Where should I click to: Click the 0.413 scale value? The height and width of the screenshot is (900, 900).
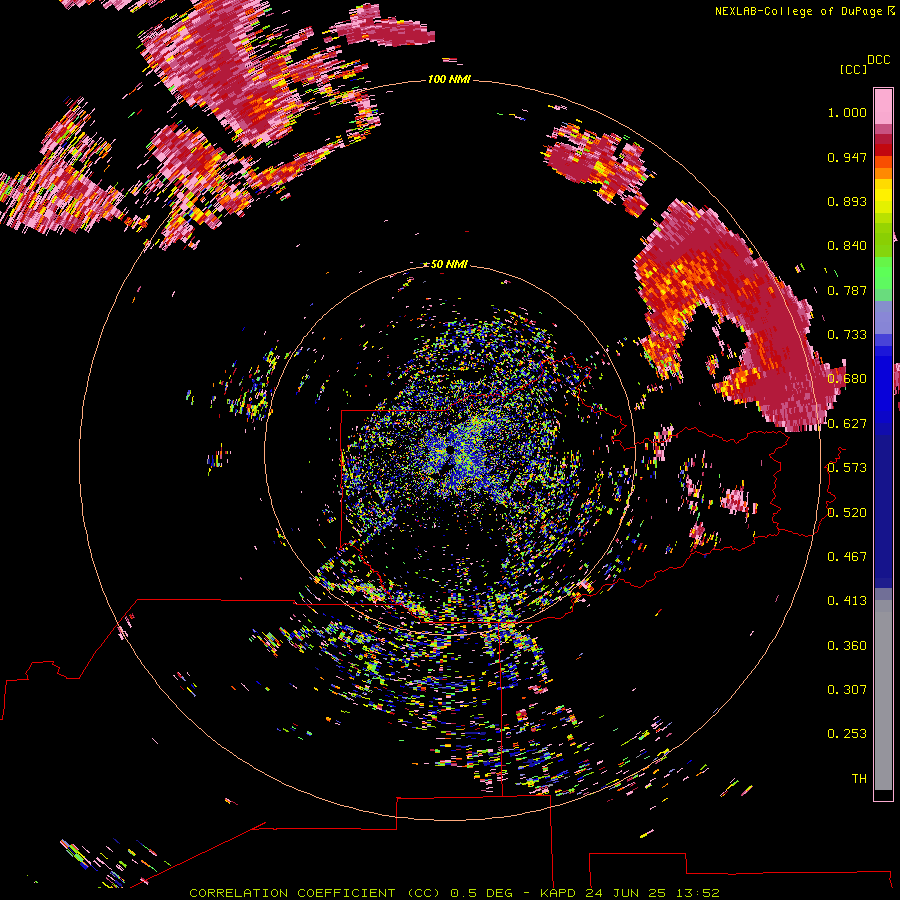pyautogui.click(x=847, y=601)
